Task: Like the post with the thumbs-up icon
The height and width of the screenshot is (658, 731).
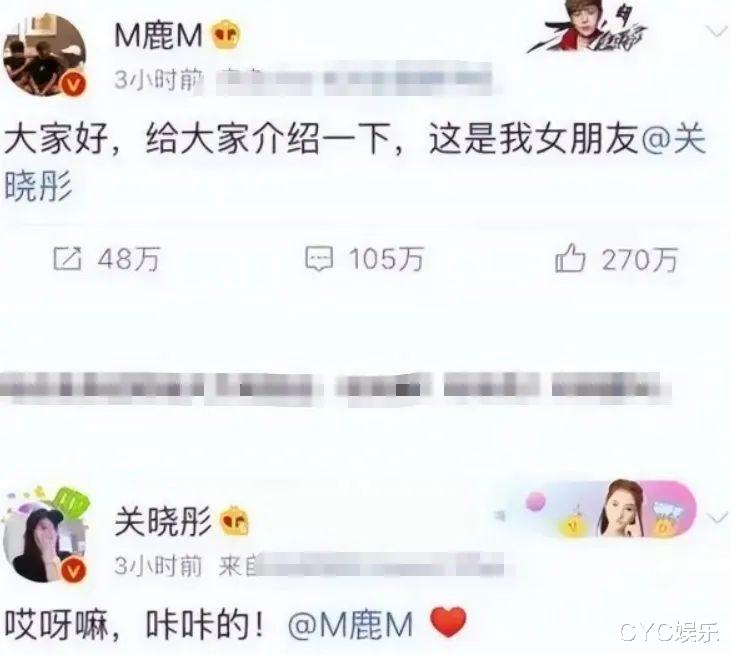Action: point(570,258)
